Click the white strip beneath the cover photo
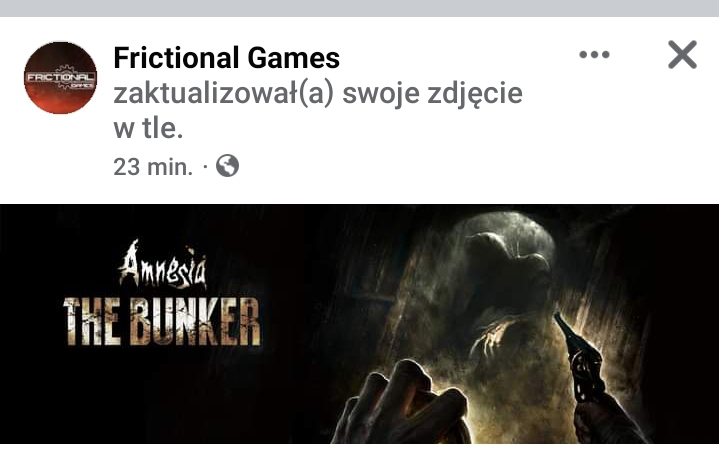 [360, 450]
